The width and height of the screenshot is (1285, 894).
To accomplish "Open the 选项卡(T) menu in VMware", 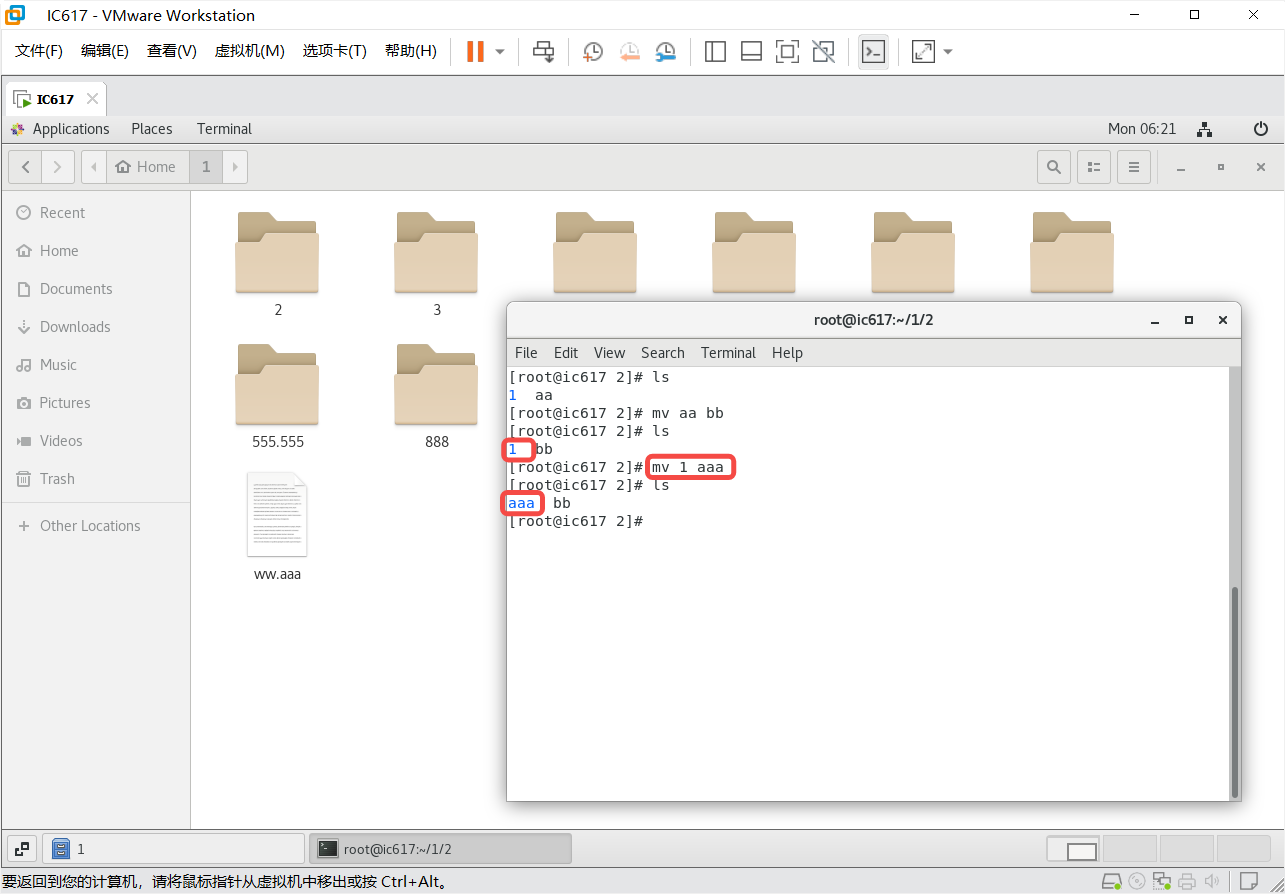I will point(335,51).
